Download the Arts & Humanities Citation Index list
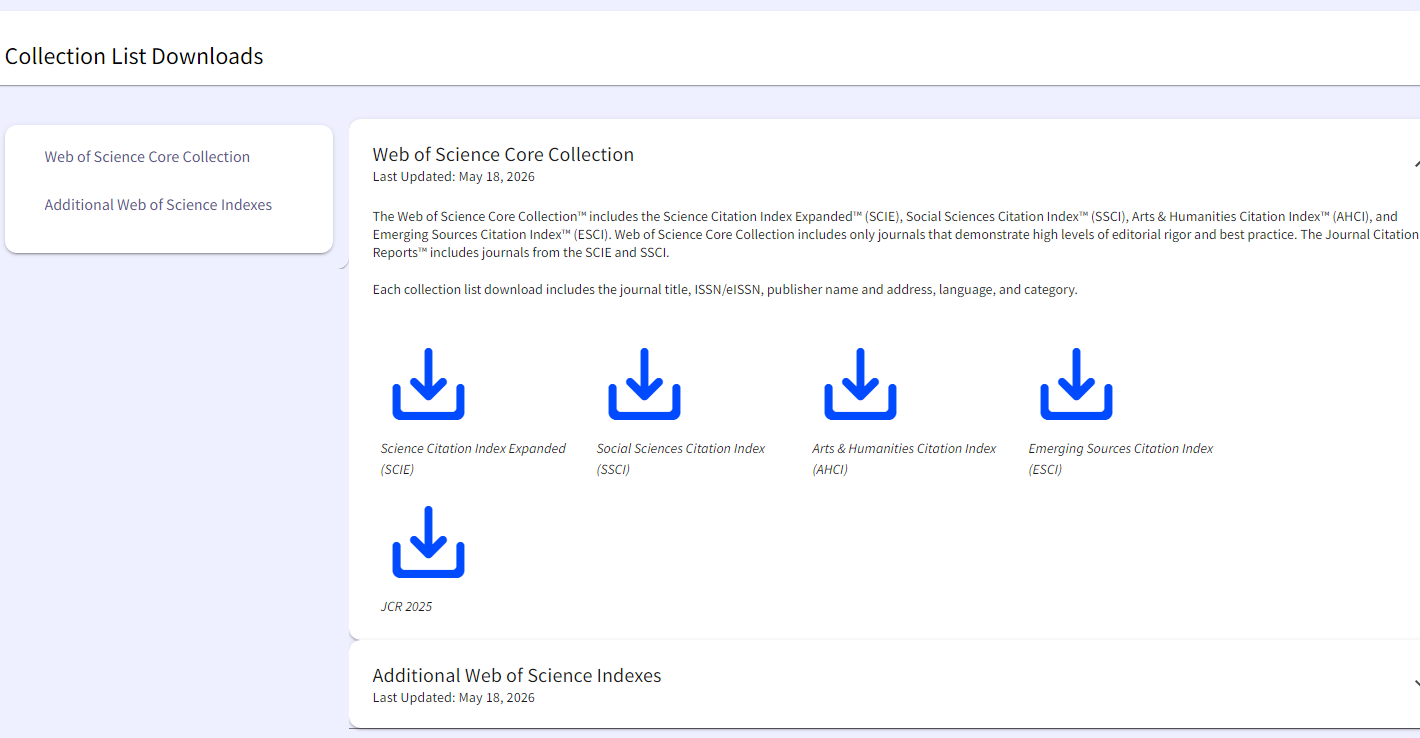Viewport: 1420px width, 738px height. (860, 384)
